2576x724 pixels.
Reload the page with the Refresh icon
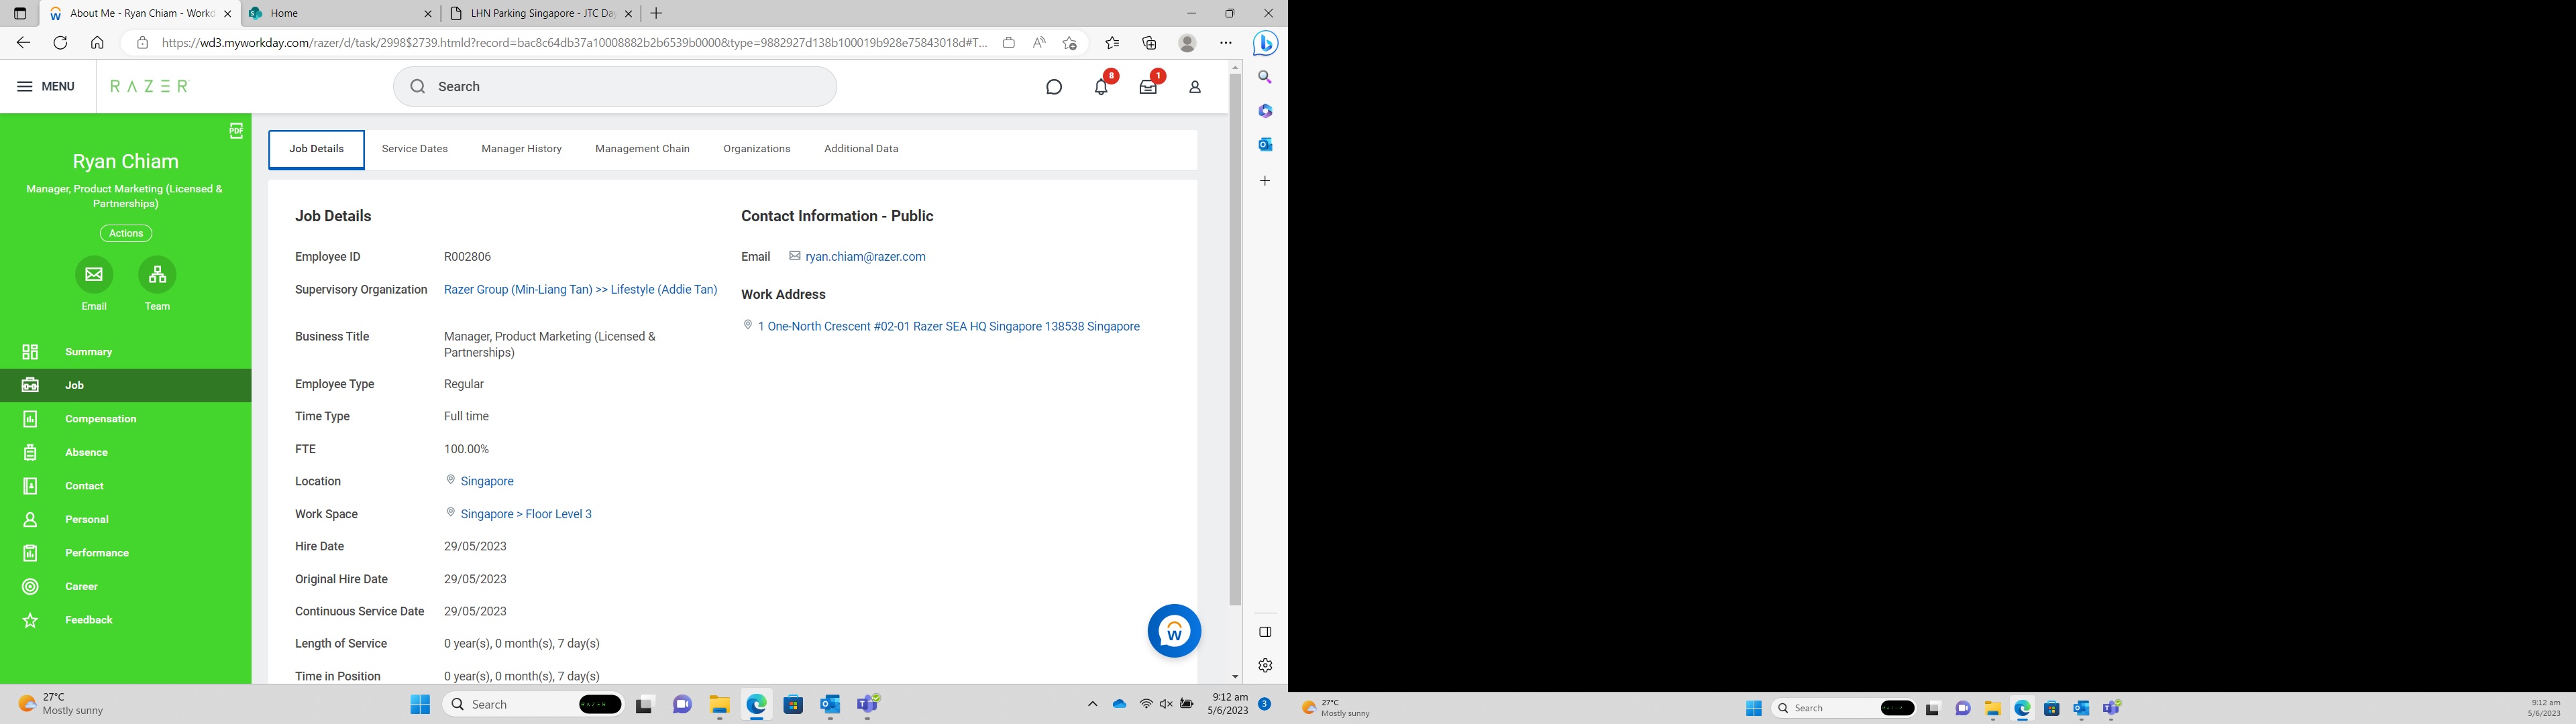(x=60, y=43)
